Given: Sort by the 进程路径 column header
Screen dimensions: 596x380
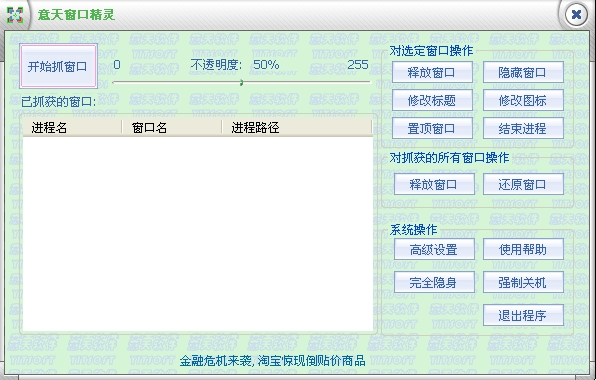Looking at the screenshot, I should click(296, 128).
